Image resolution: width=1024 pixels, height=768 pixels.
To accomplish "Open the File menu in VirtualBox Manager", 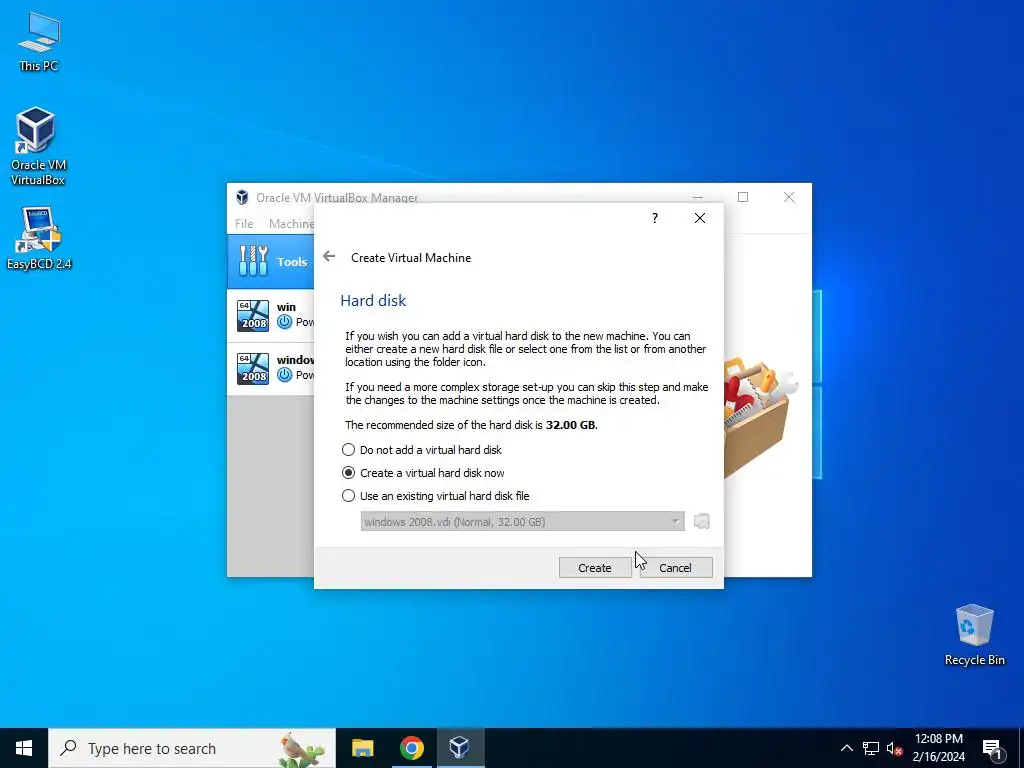I will point(244,223).
